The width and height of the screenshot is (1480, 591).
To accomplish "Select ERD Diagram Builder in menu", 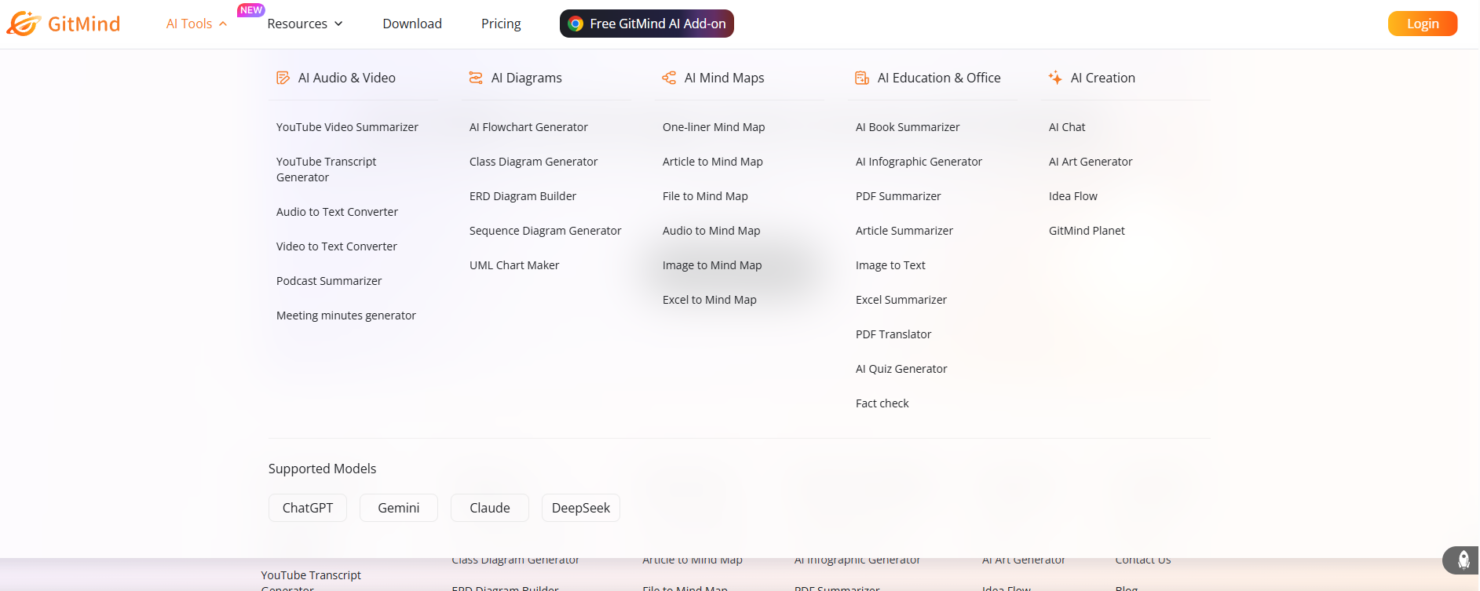I will pyautogui.click(x=523, y=196).
